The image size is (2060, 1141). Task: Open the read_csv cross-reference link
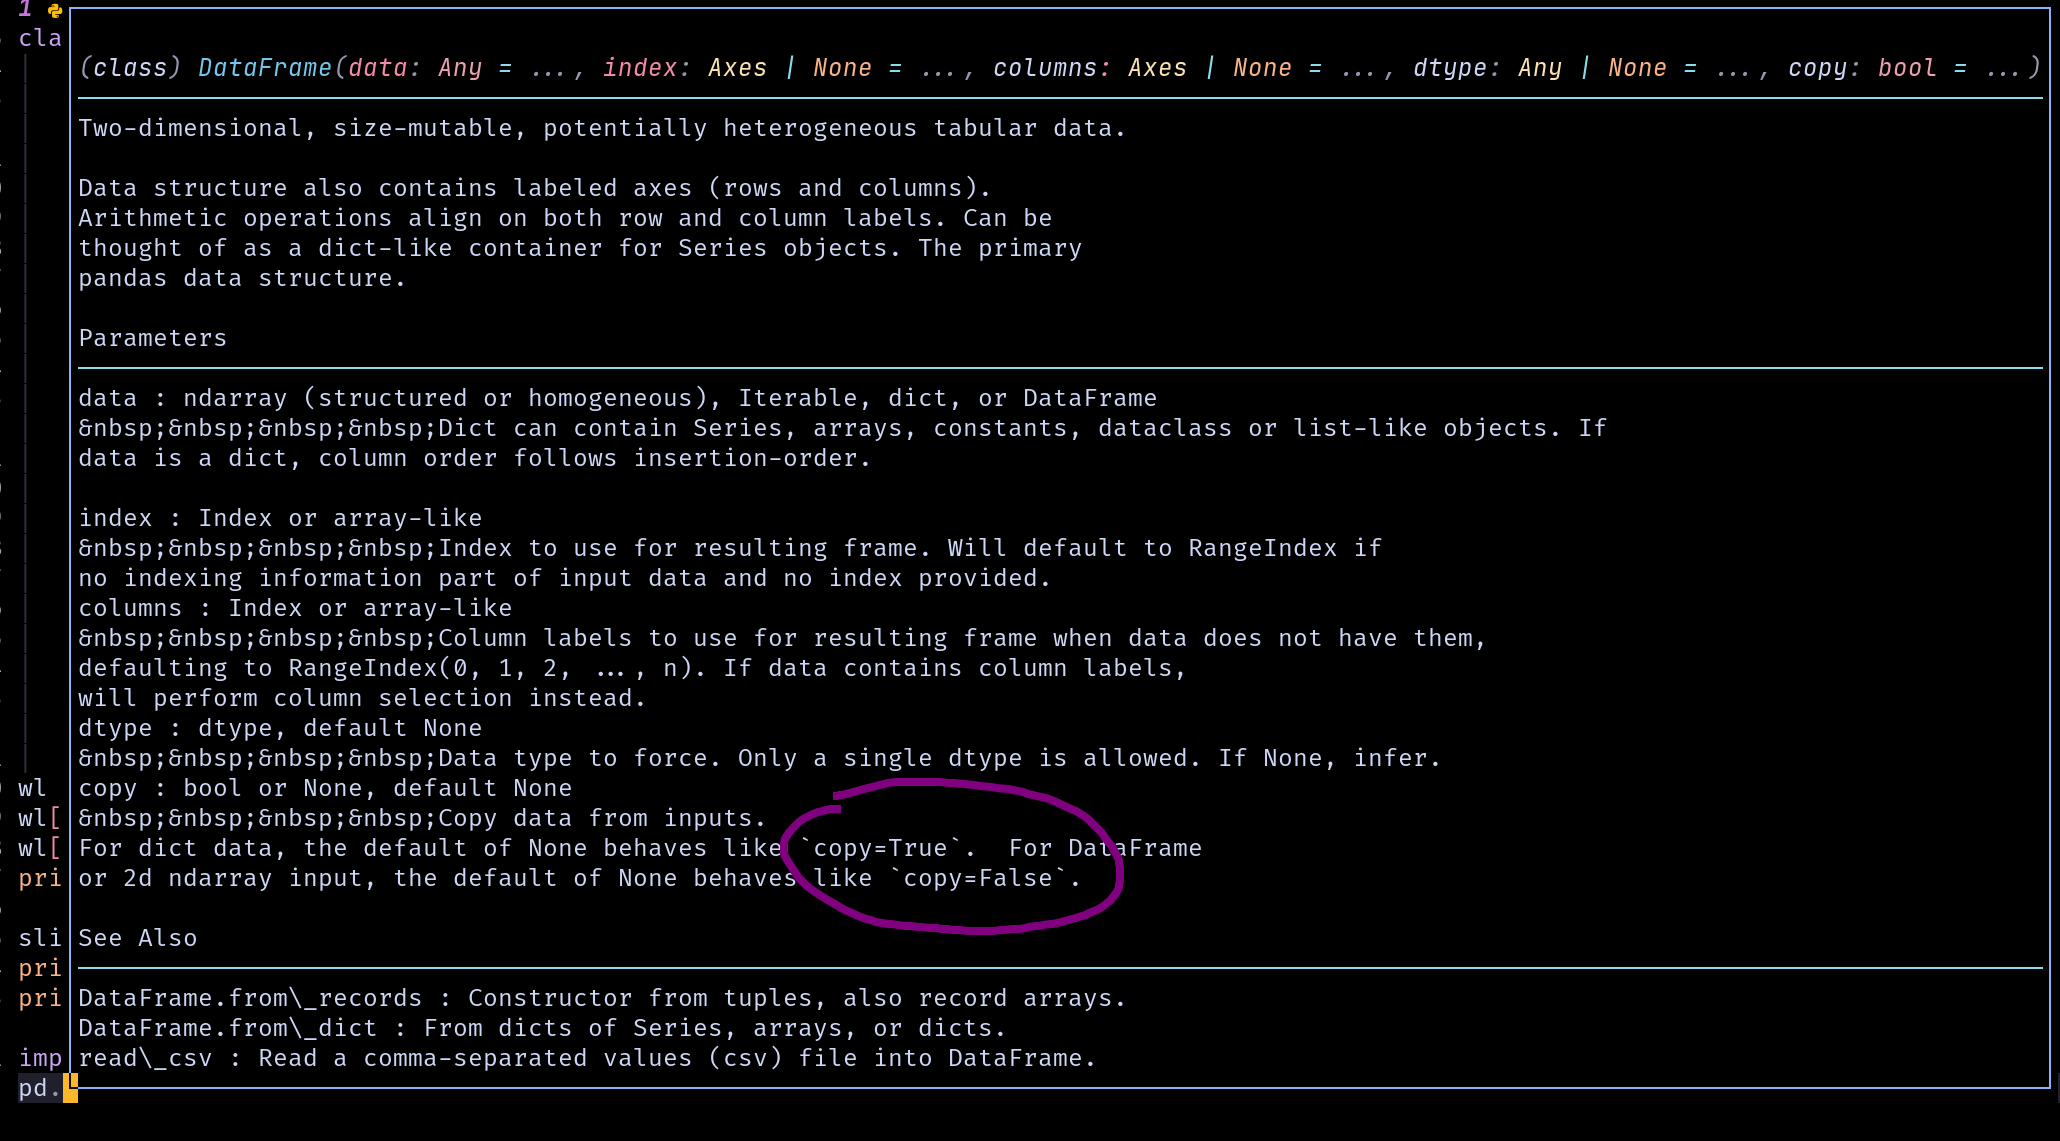[x=144, y=1057]
